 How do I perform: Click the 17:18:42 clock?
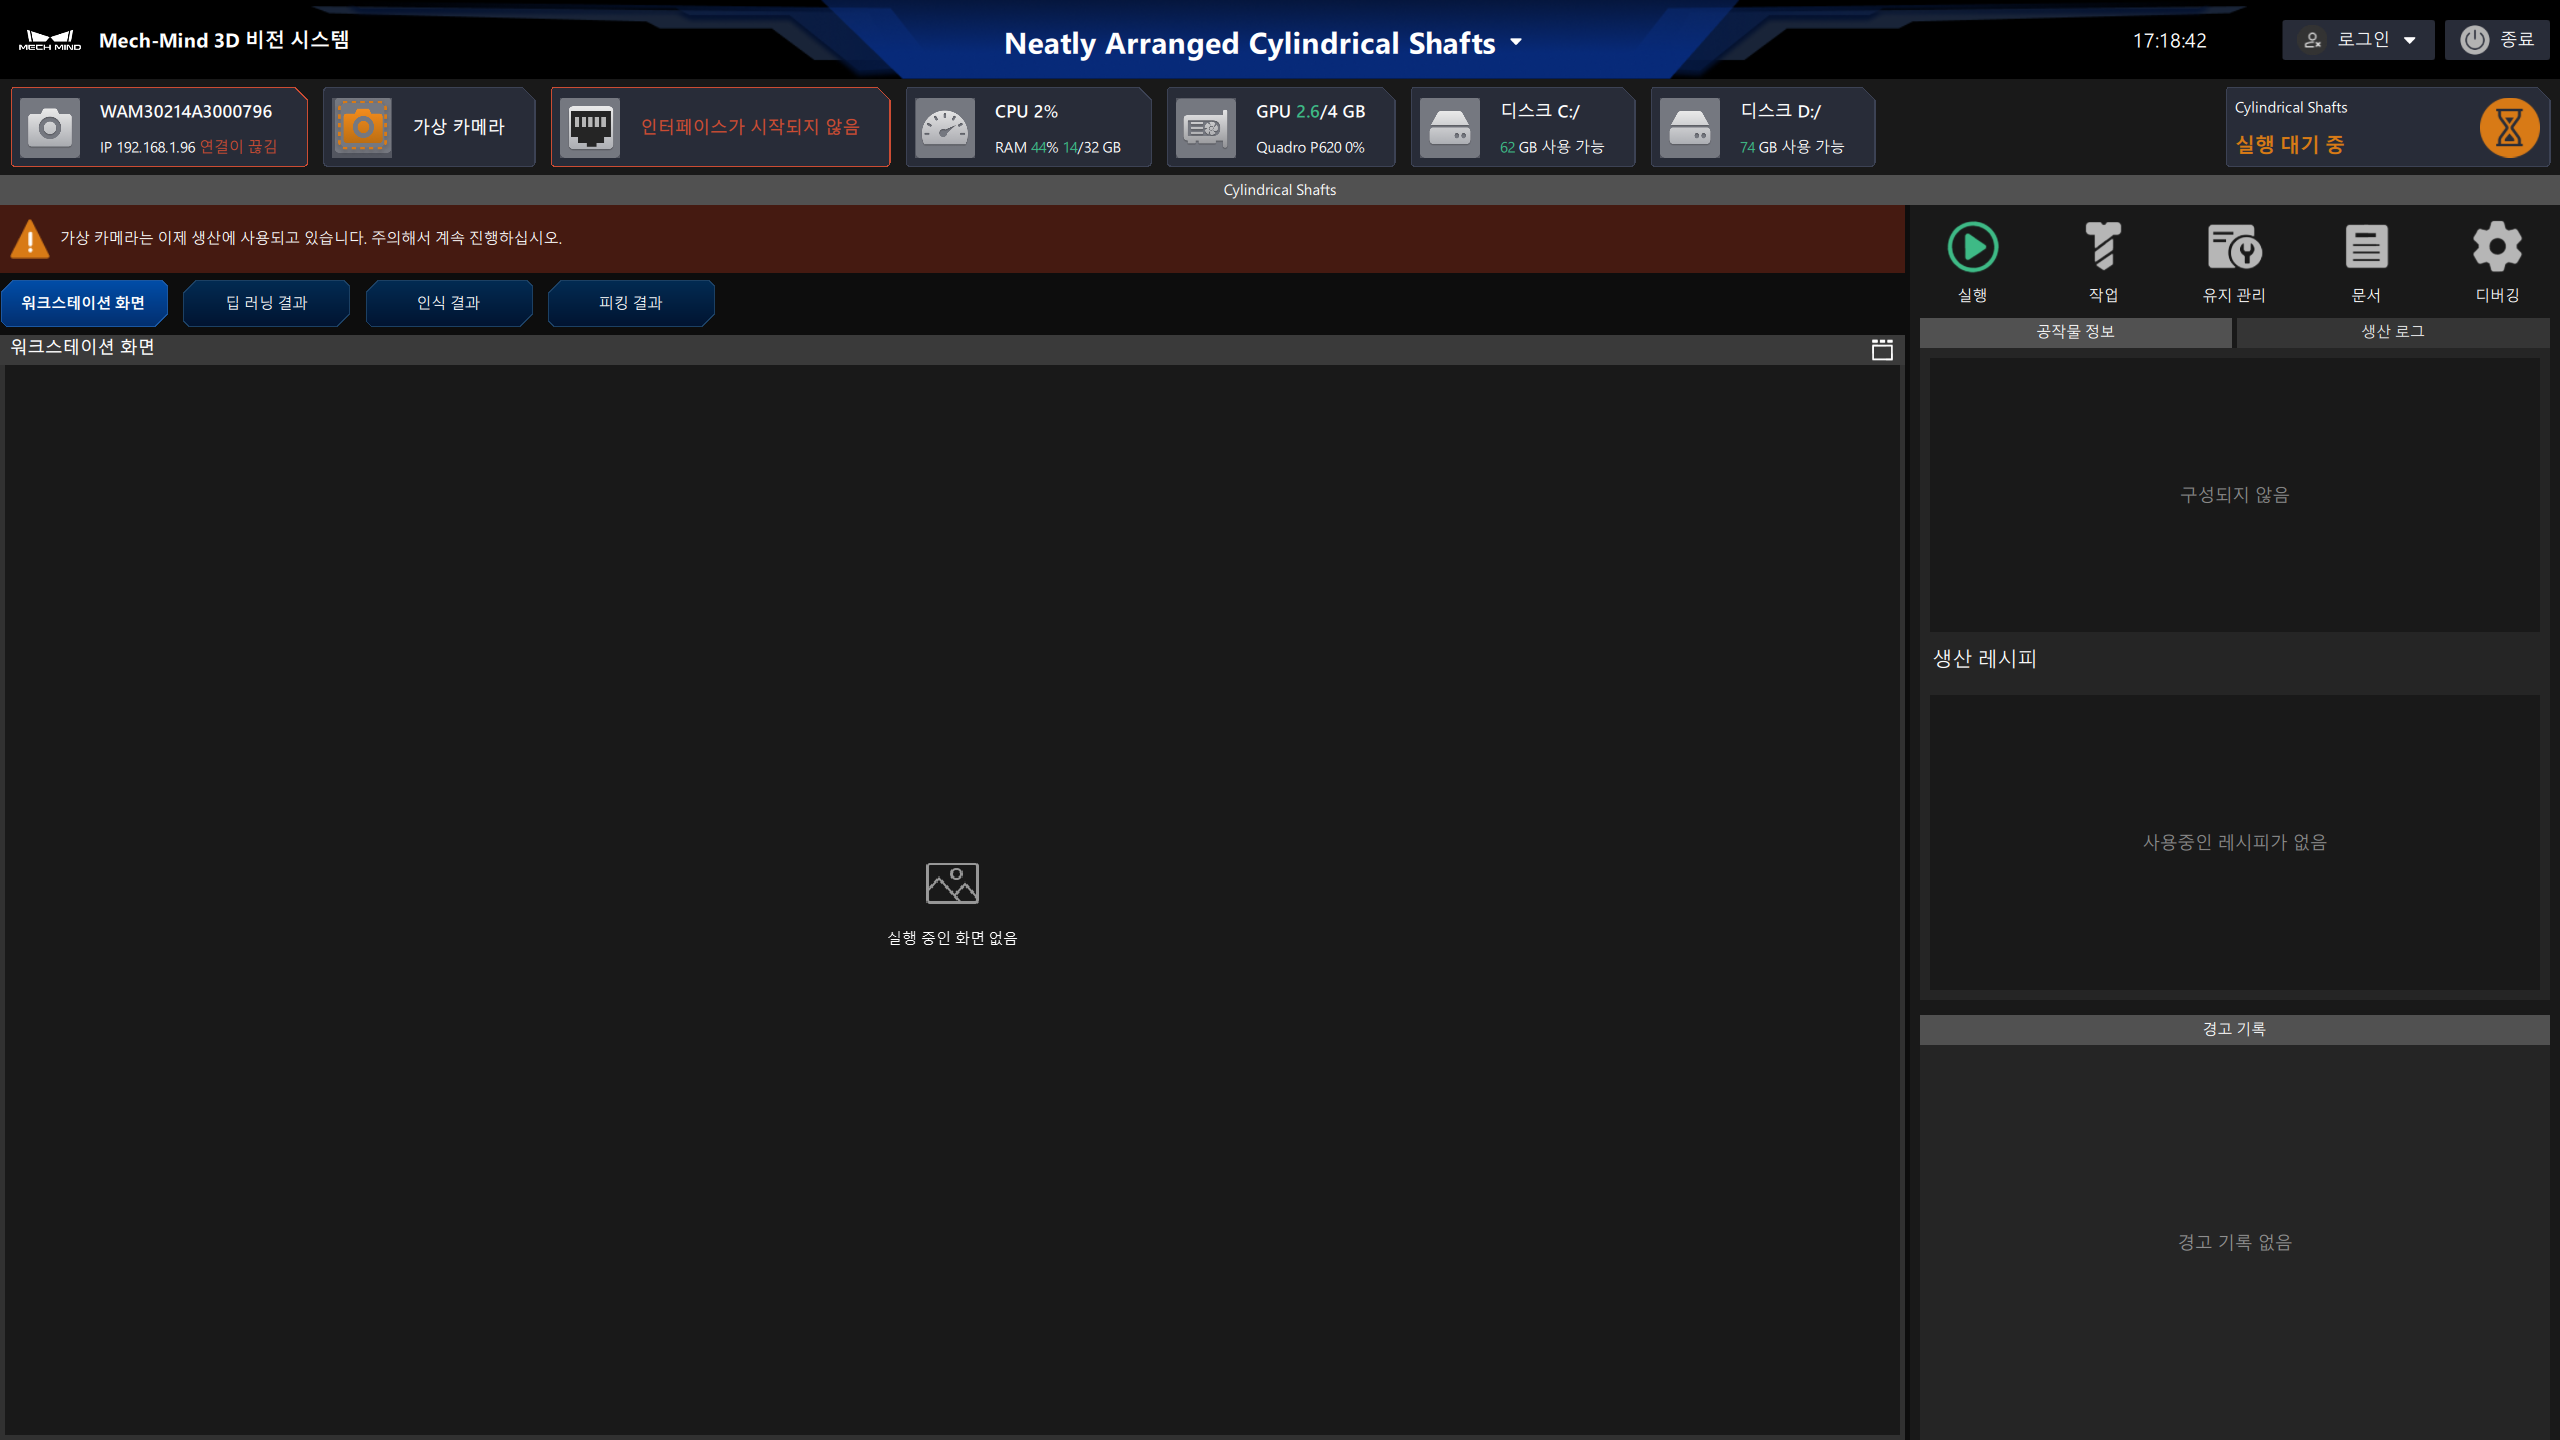coord(2169,41)
